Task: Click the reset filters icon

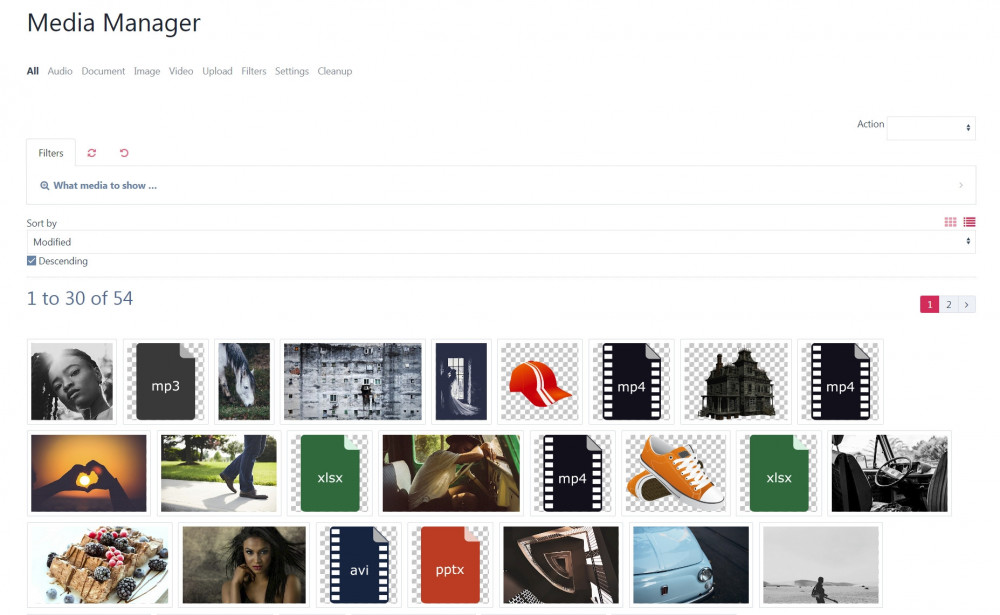Action: [123, 152]
